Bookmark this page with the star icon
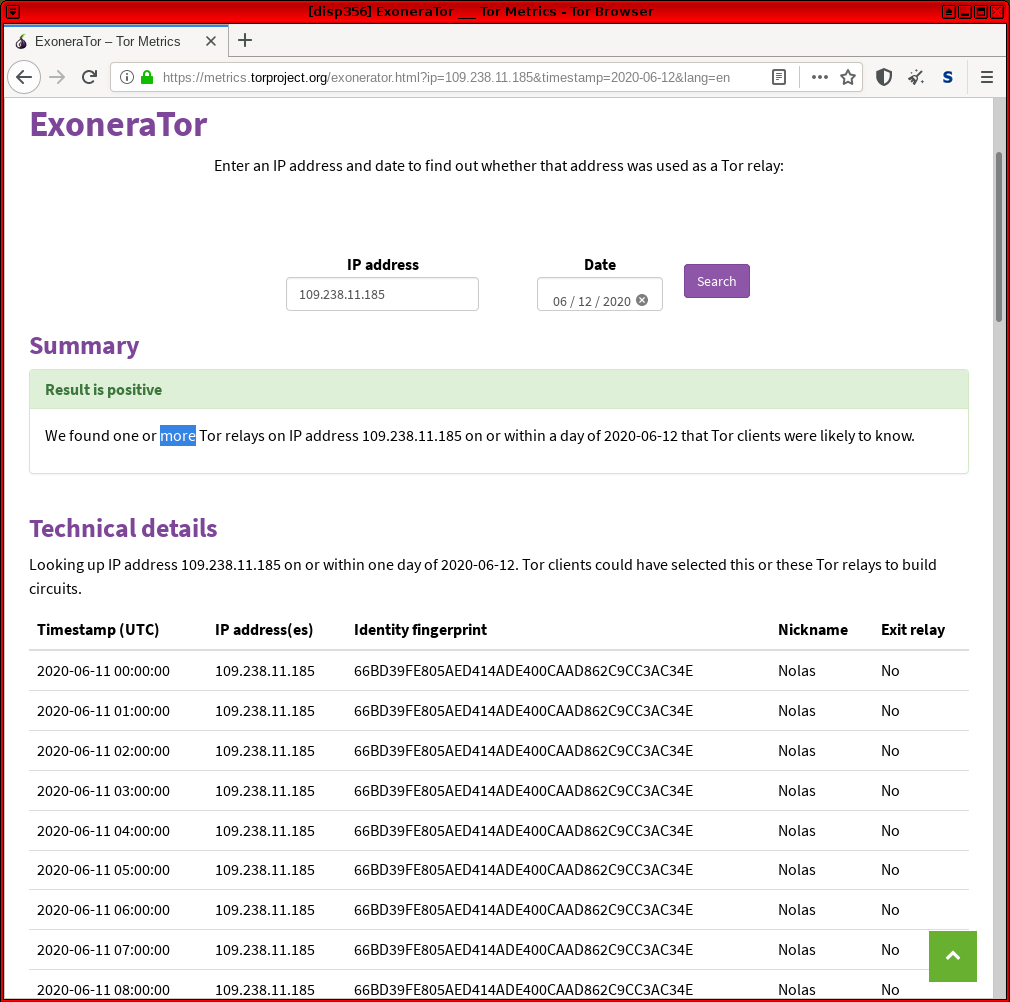This screenshot has height=1002, width=1010. tap(848, 77)
